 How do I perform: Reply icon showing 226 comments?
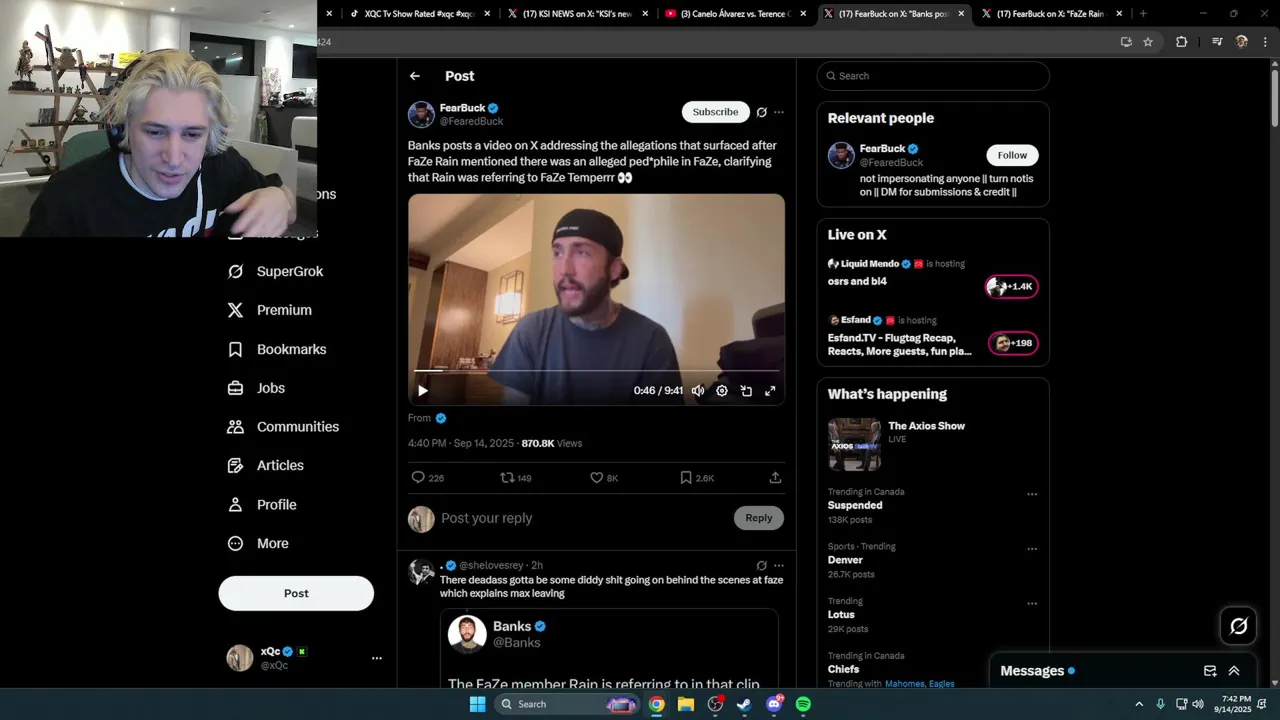[427, 478]
